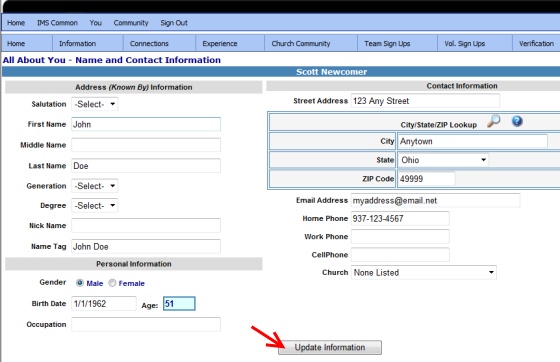This screenshot has width=560, height=362.
Task: Click the Update Information button
Action: [330, 347]
